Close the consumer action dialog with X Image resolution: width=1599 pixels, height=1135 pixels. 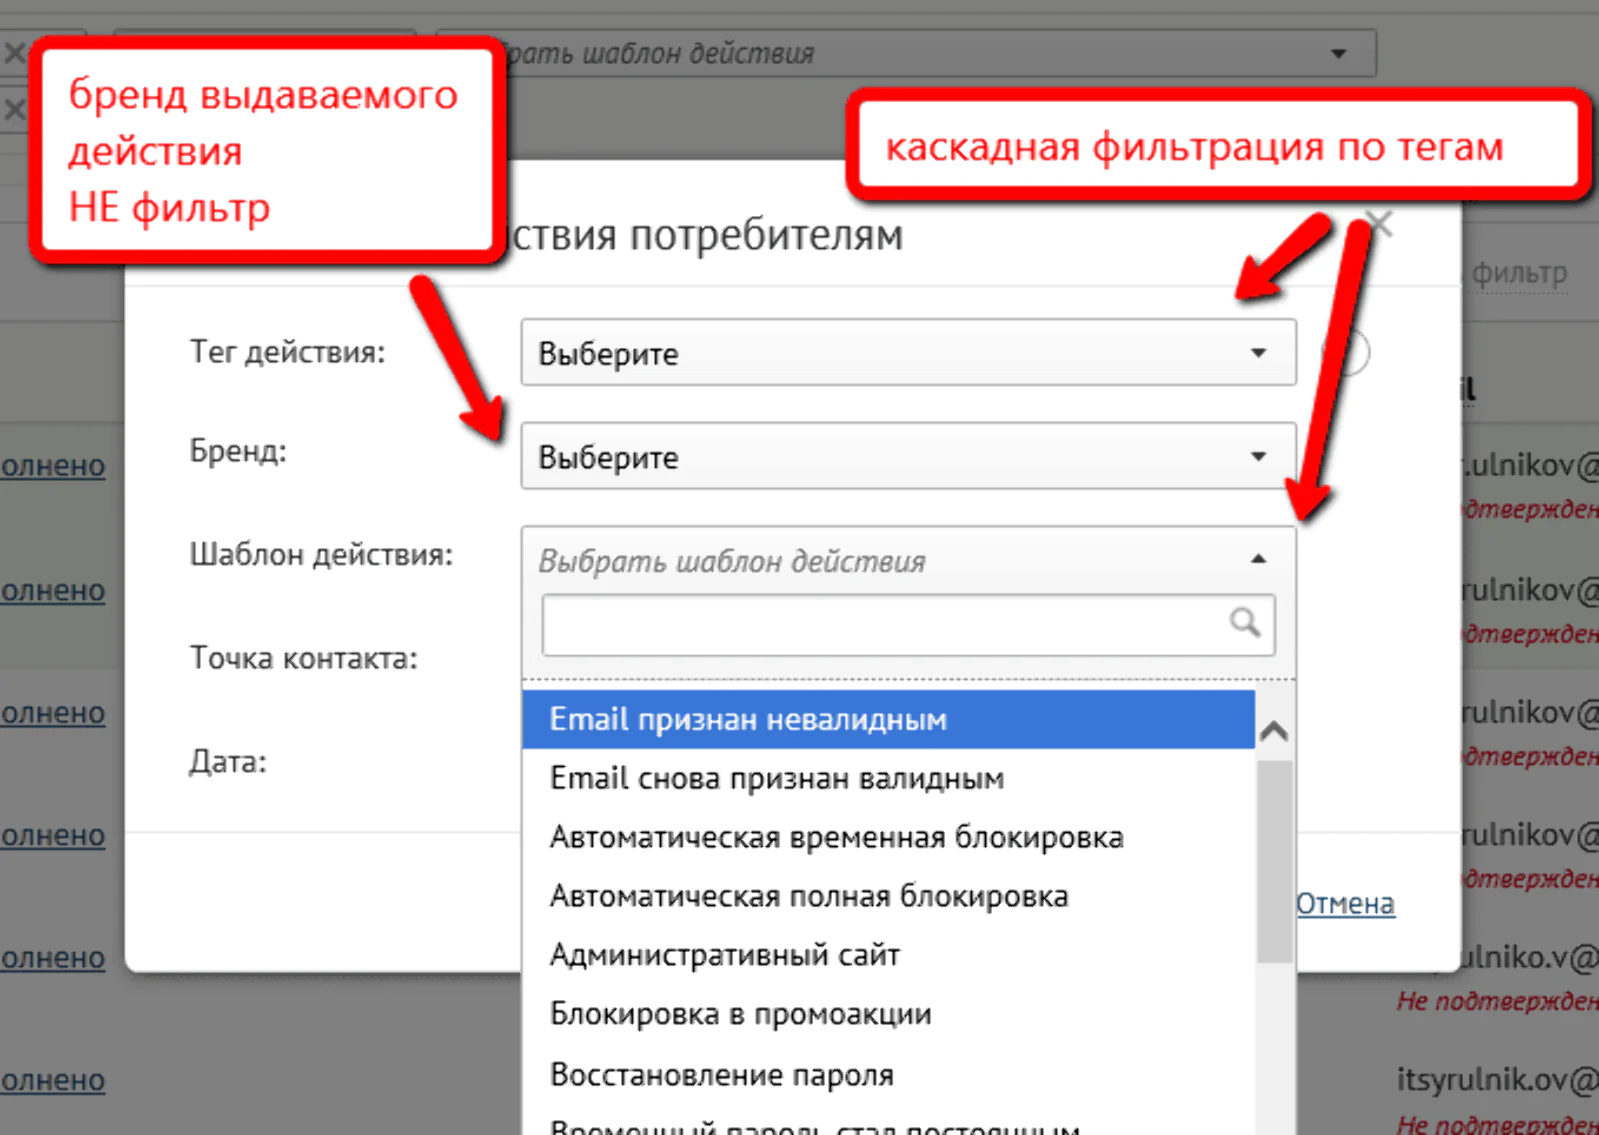(1380, 224)
